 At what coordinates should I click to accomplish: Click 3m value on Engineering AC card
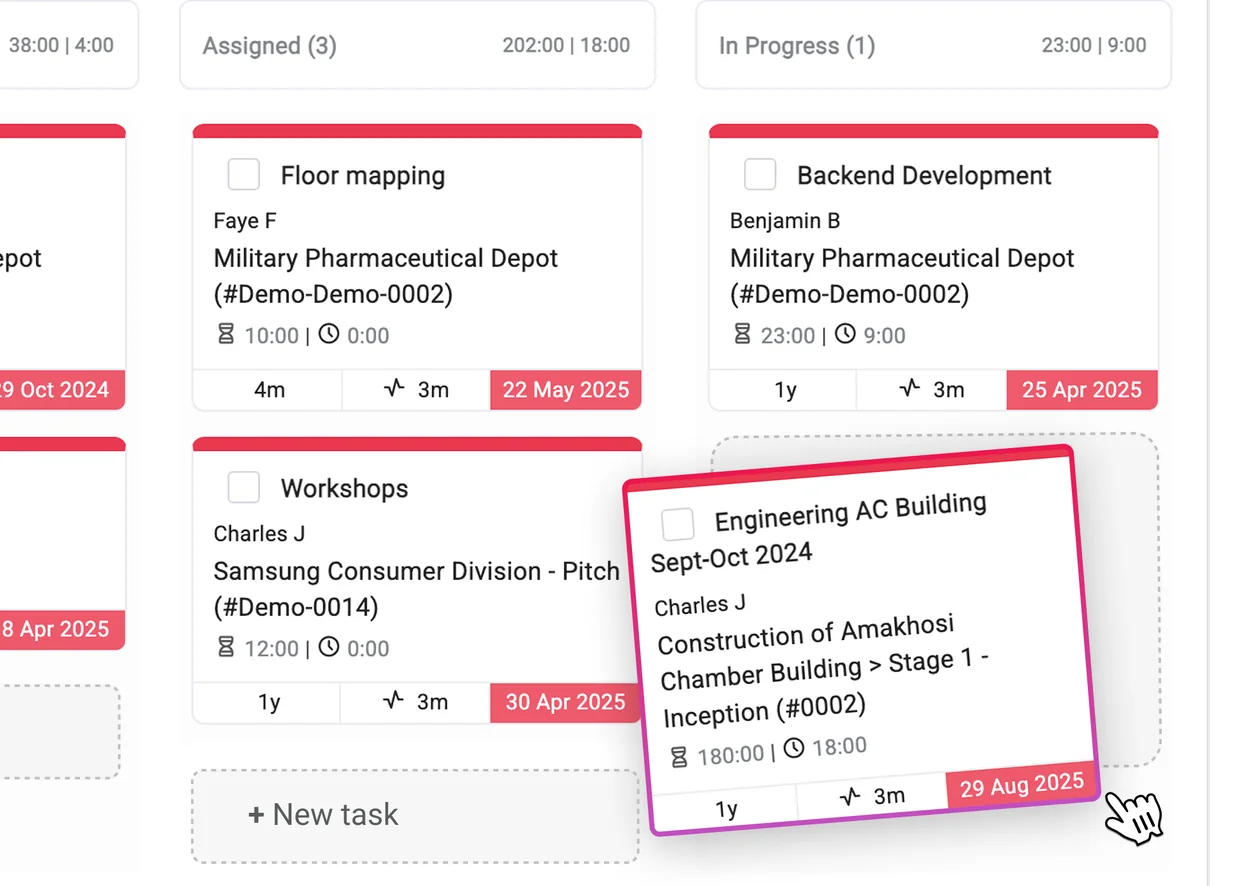(x=889, y=796)
